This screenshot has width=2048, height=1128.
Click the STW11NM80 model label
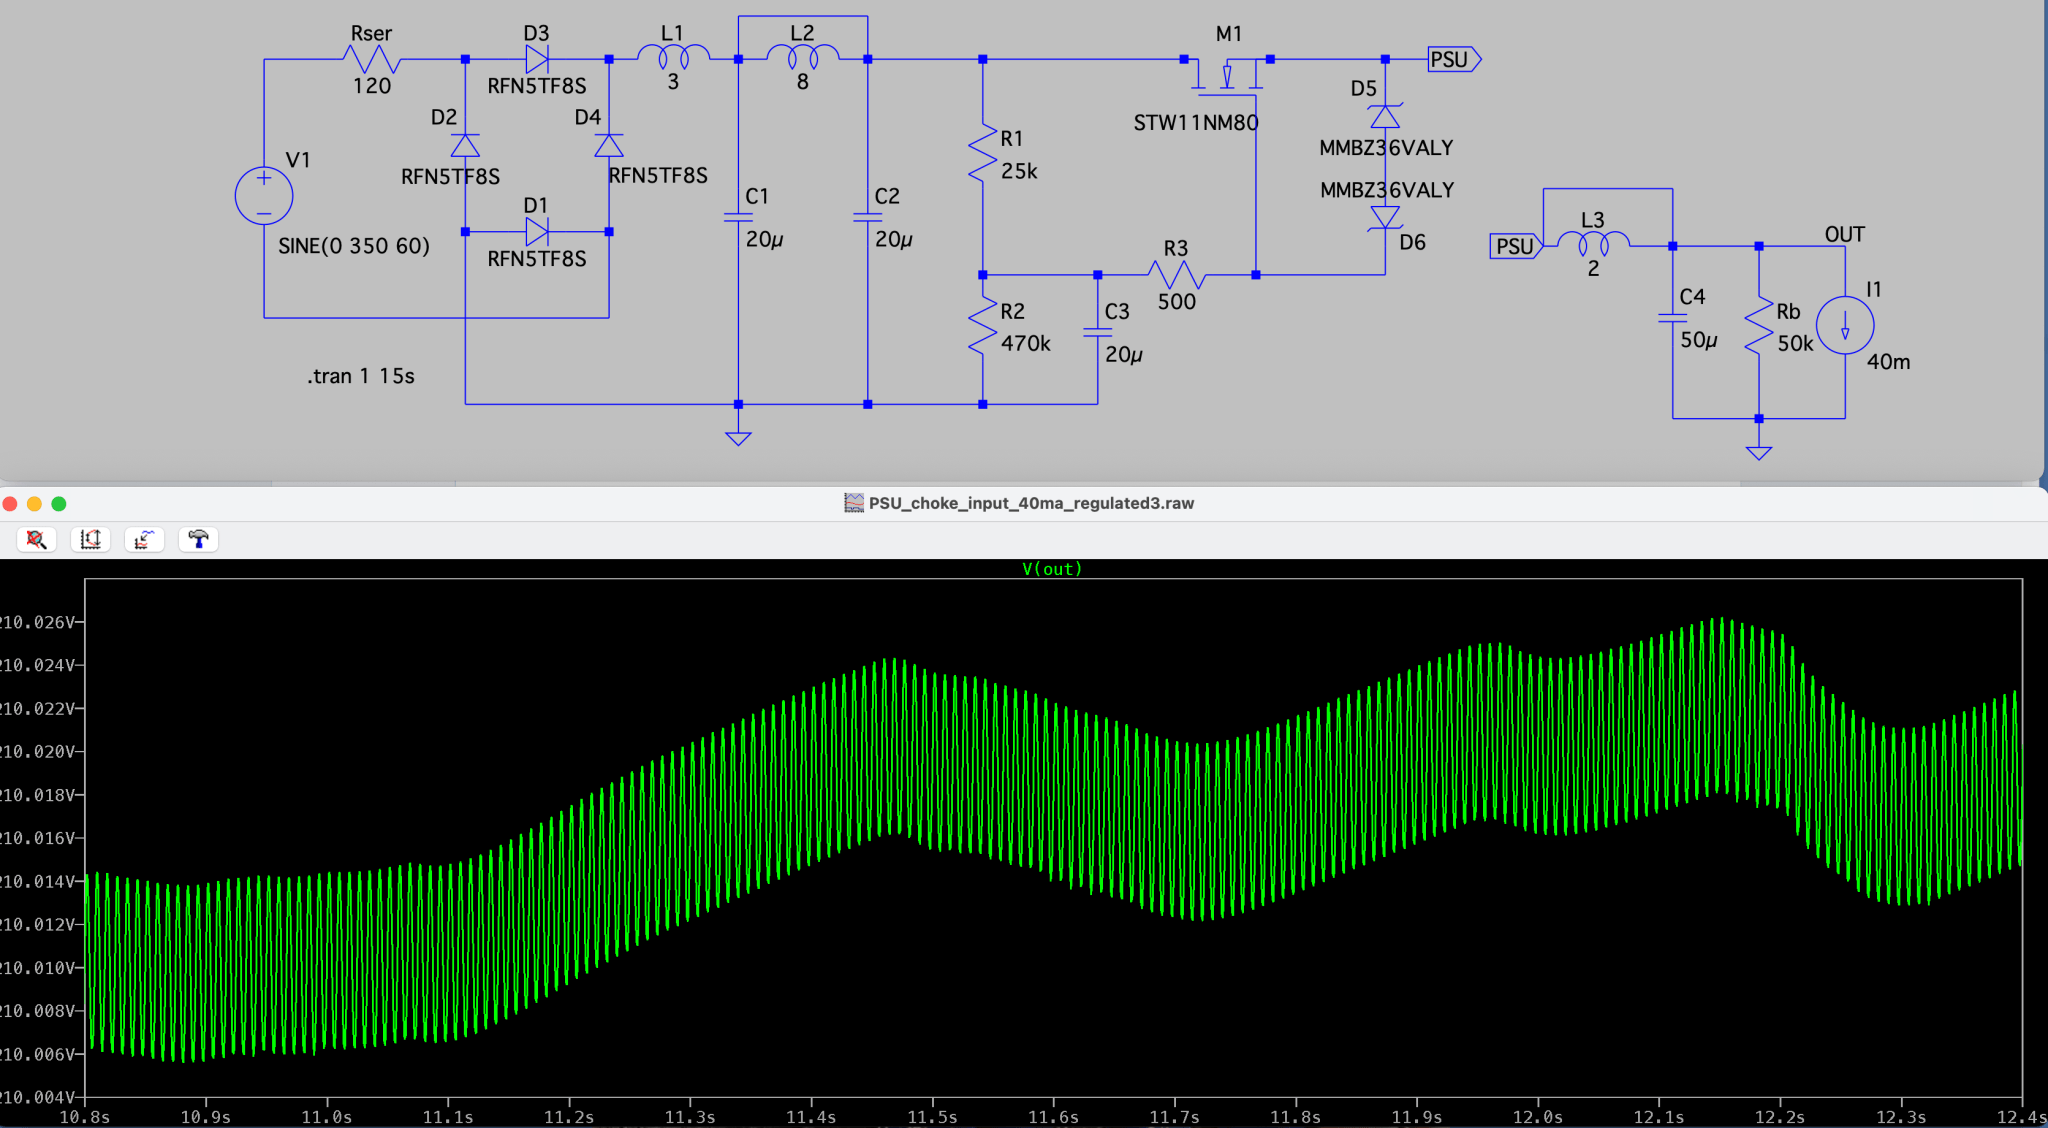tap(1196, 123)
